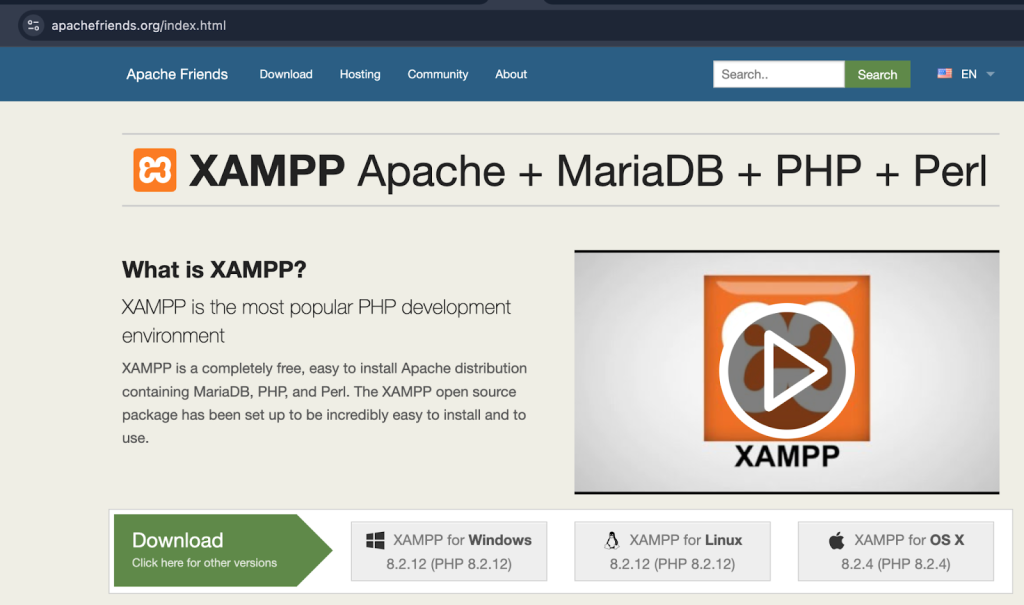
Task: Click the XAMPP Apache + MariaDB page title
Action: tap(588, 171)
